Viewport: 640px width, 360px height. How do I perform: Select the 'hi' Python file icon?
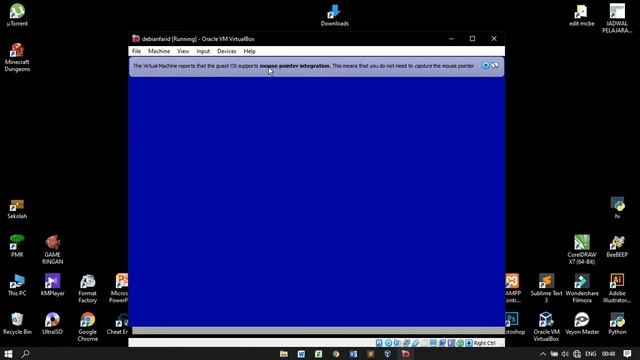(617, 208)
